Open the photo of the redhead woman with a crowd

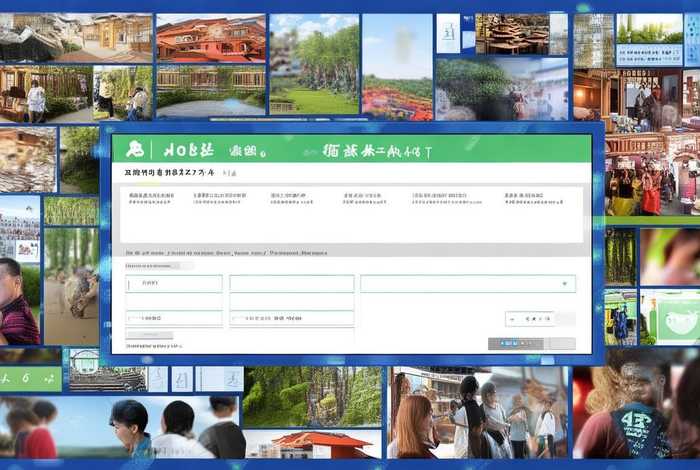point(477,412)
